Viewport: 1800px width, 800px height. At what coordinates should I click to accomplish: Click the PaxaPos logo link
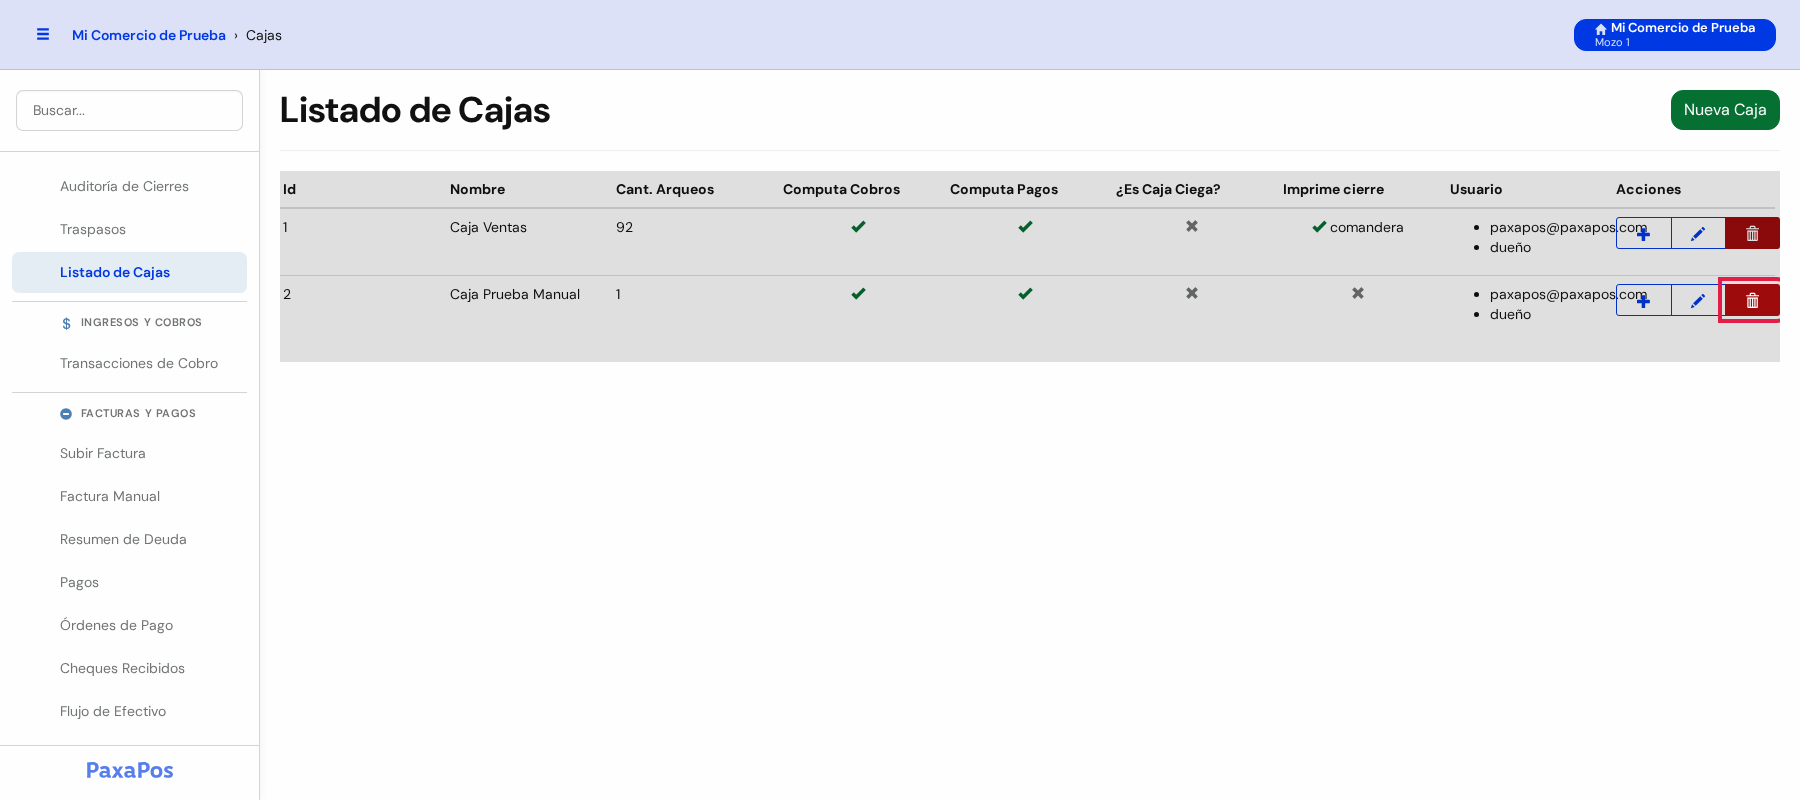pos(130,770)
